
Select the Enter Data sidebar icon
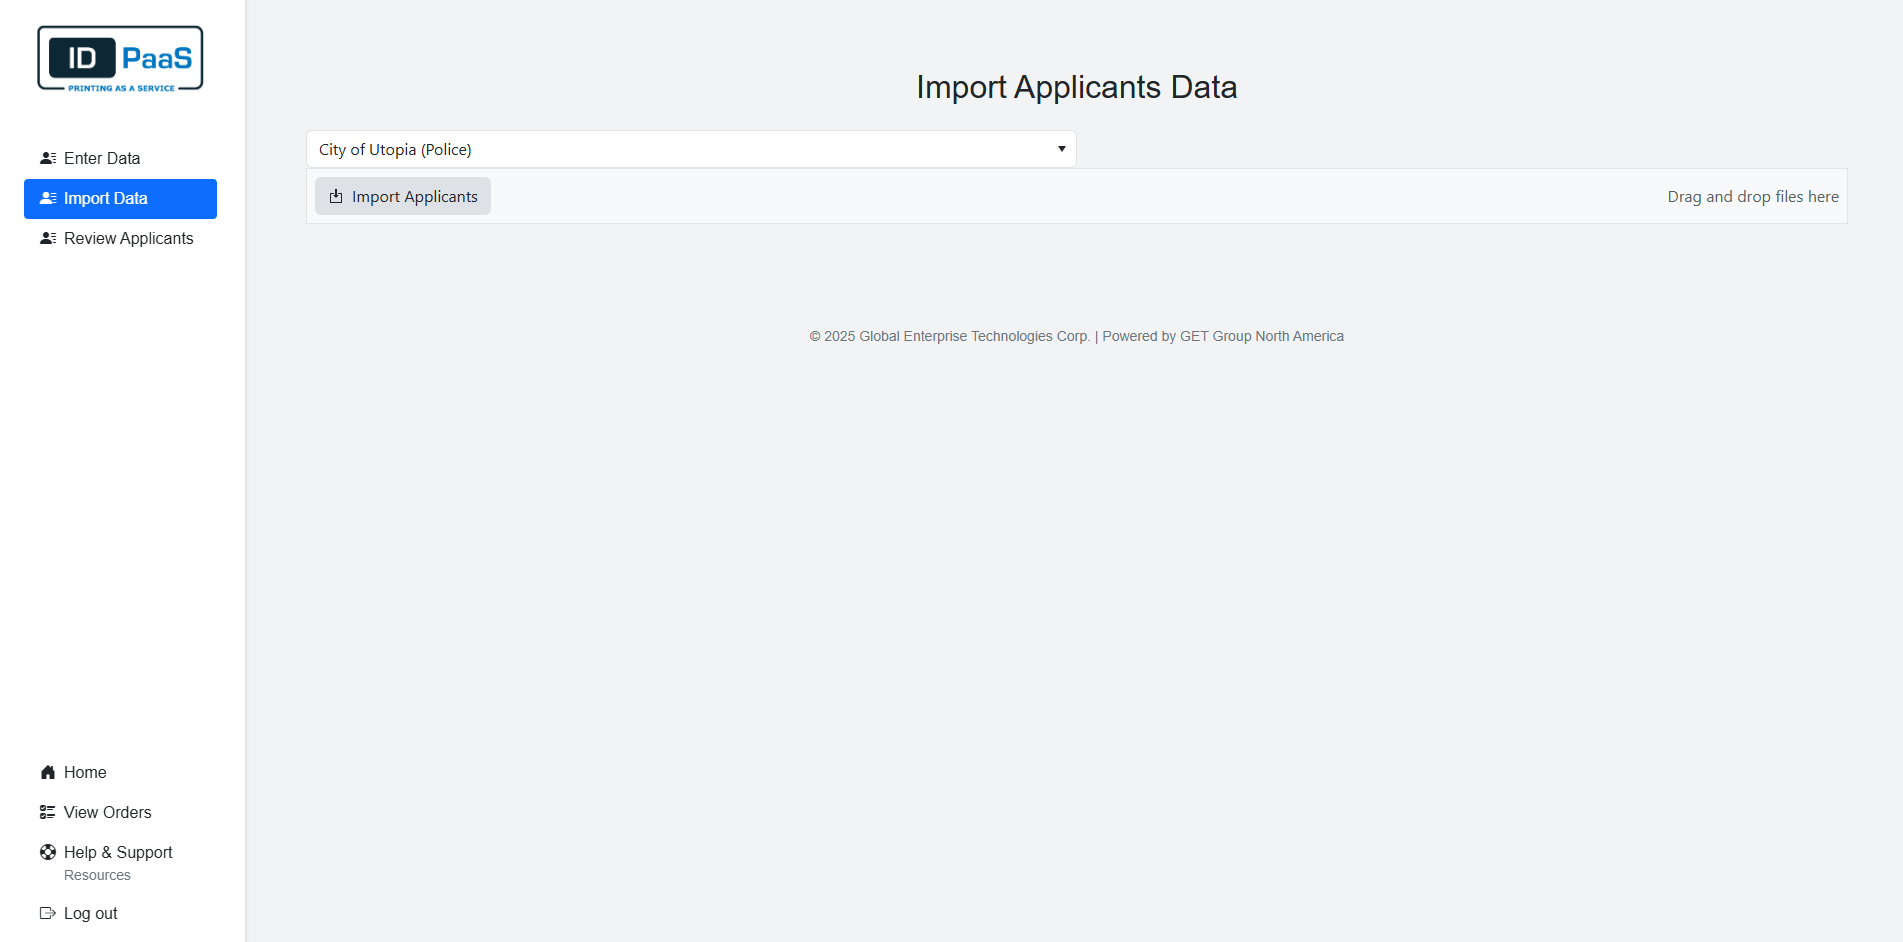[x=47, y=158]
